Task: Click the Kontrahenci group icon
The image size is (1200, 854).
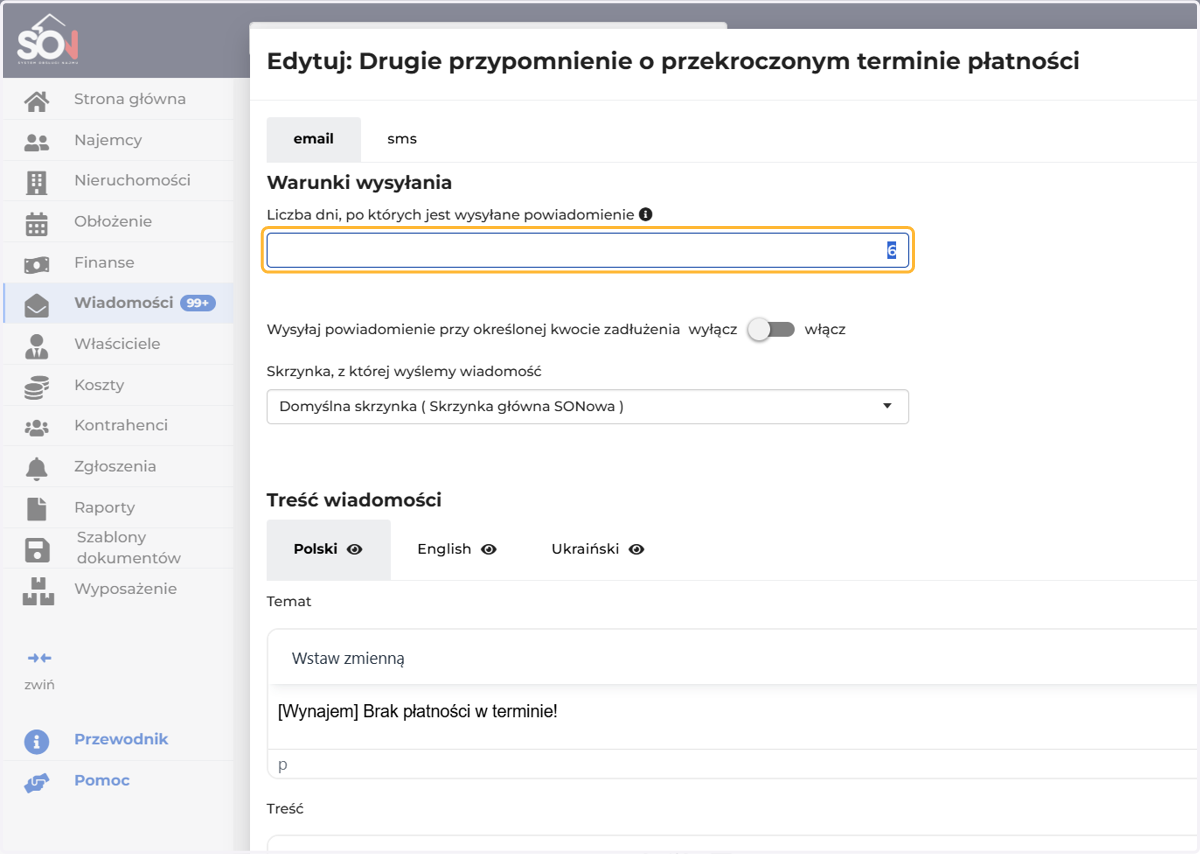Action: [x=37, y=427]
